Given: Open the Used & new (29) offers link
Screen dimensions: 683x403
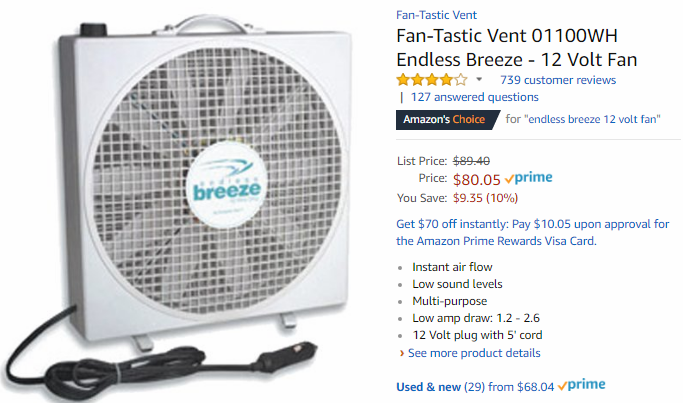Looking at the screenshot, I should coord(475,387).
